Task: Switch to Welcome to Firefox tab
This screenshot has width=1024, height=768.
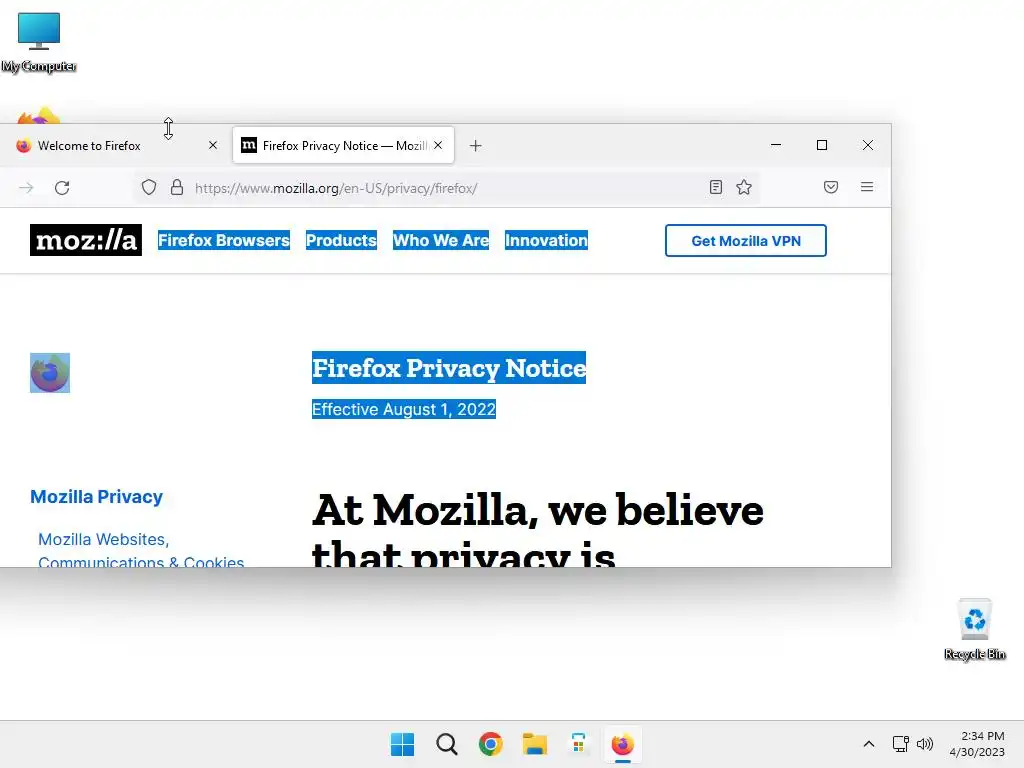Action: pos(116,145)
